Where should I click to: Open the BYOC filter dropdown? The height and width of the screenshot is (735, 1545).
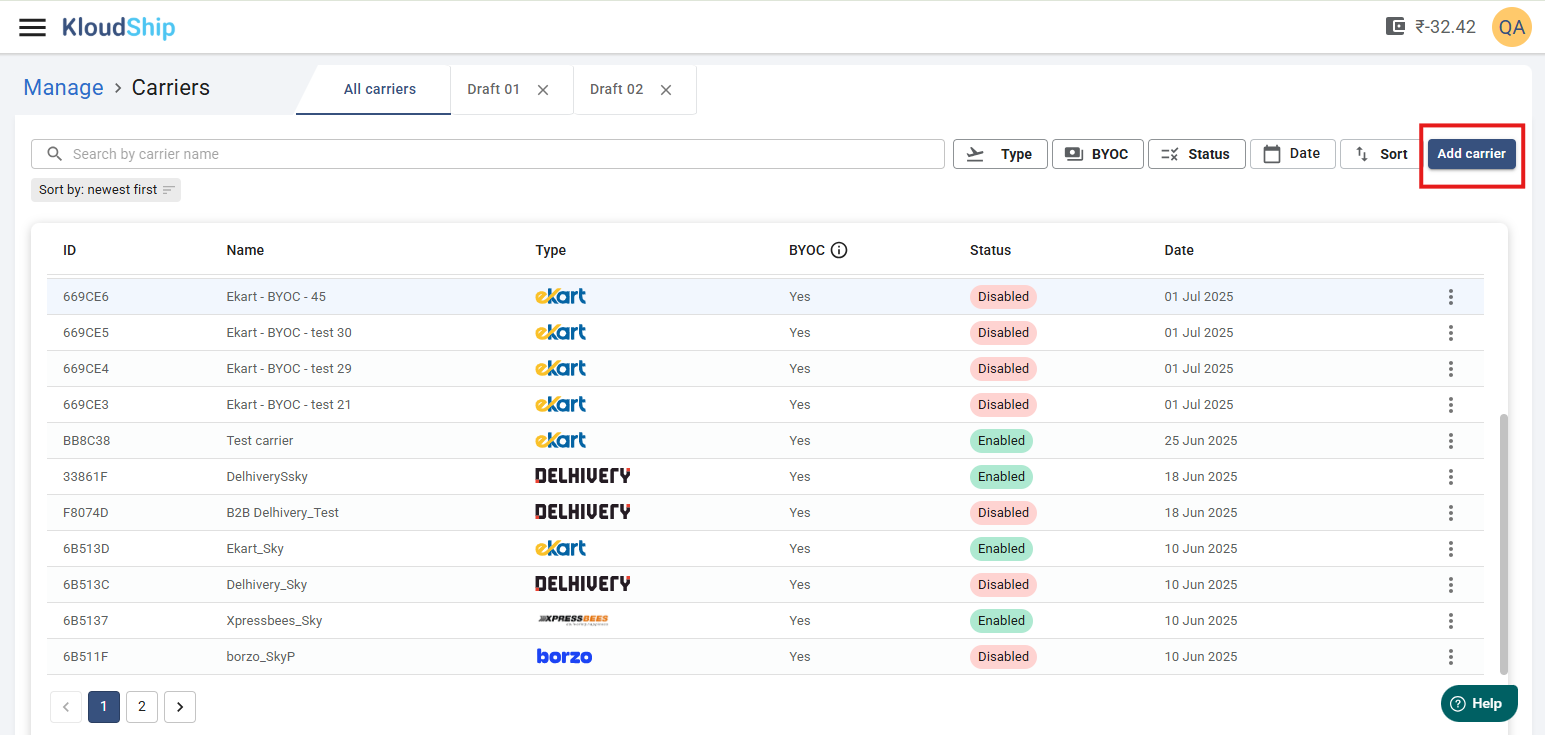point(1097,154)
